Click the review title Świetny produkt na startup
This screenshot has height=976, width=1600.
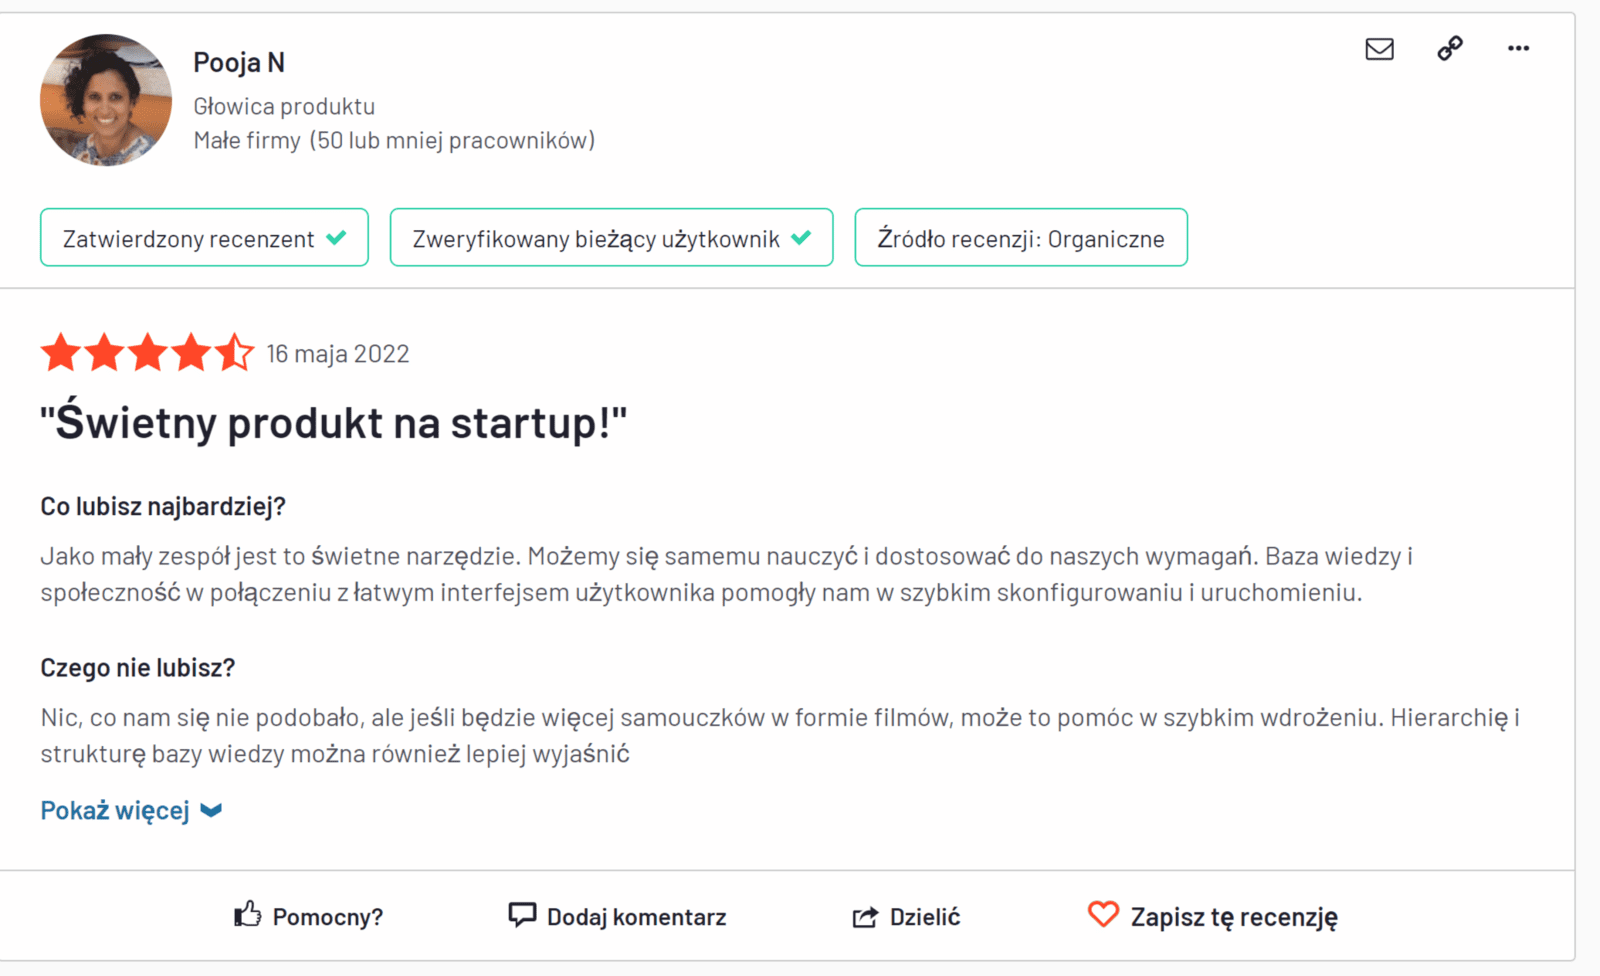point(333,423)
